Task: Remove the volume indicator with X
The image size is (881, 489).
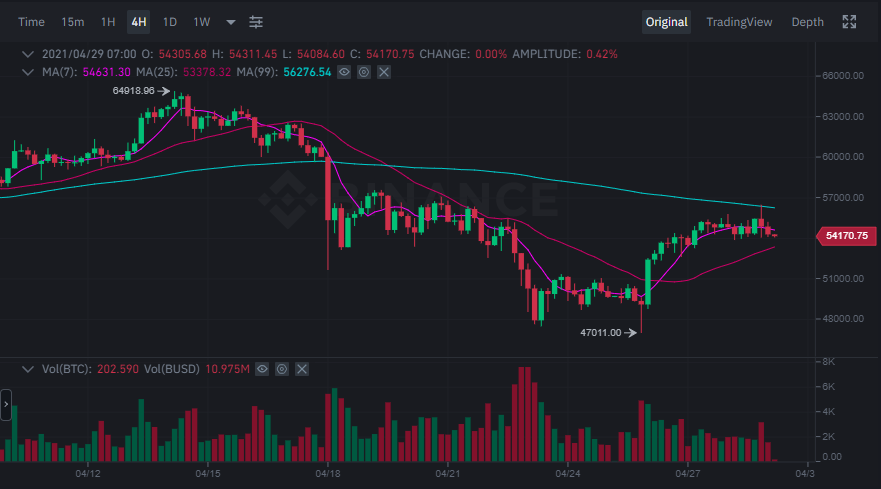Action: [x=302, y=369]
